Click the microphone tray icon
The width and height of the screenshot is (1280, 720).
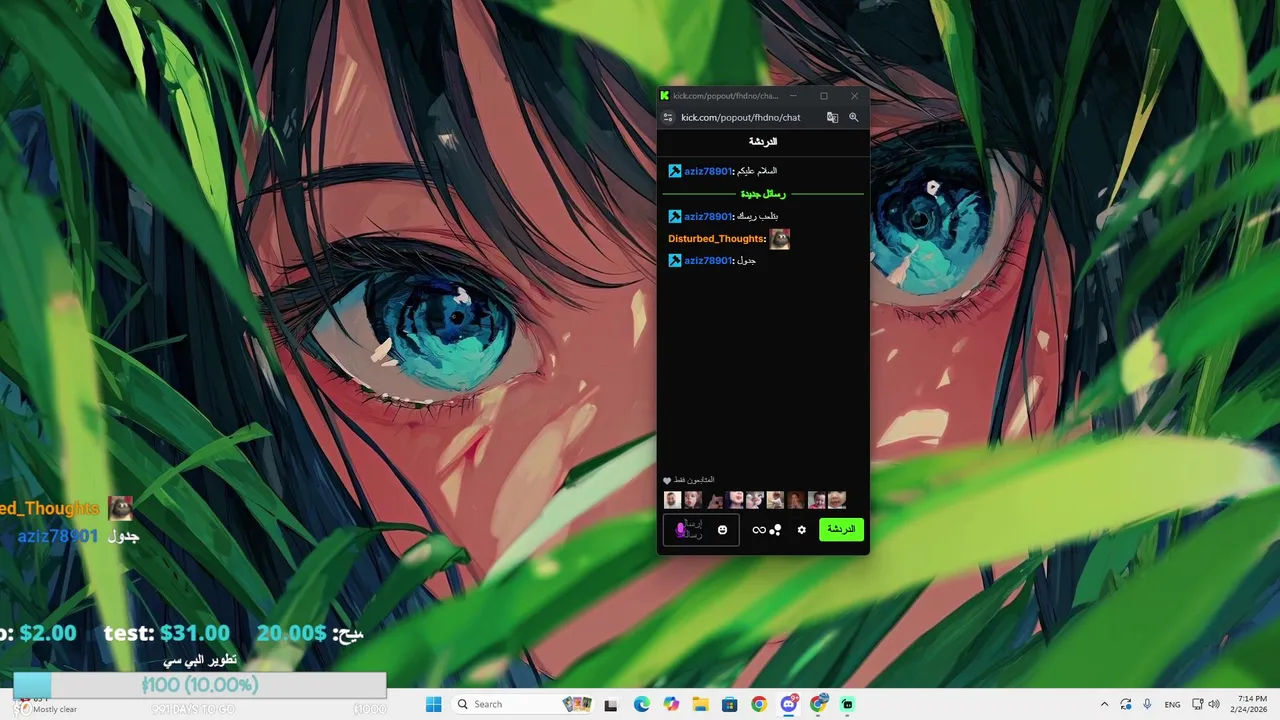click(1147, 705)
